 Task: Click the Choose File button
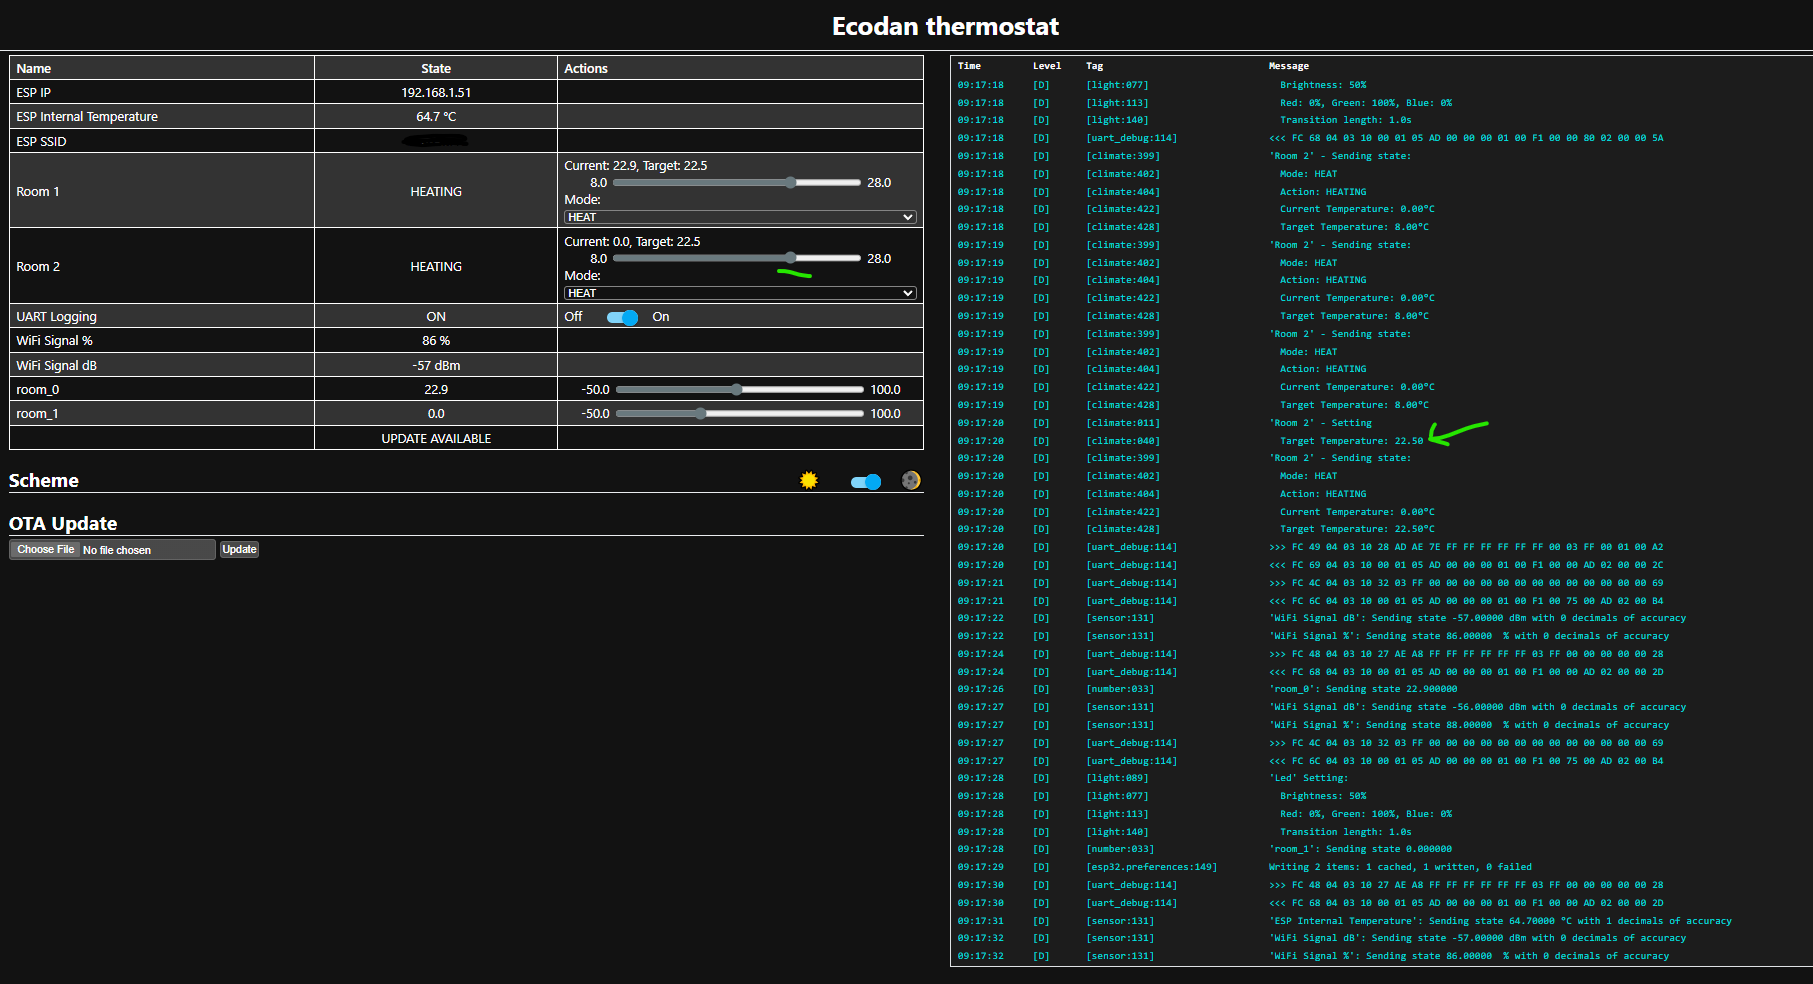pyautogui.click(x=46, y=550)
